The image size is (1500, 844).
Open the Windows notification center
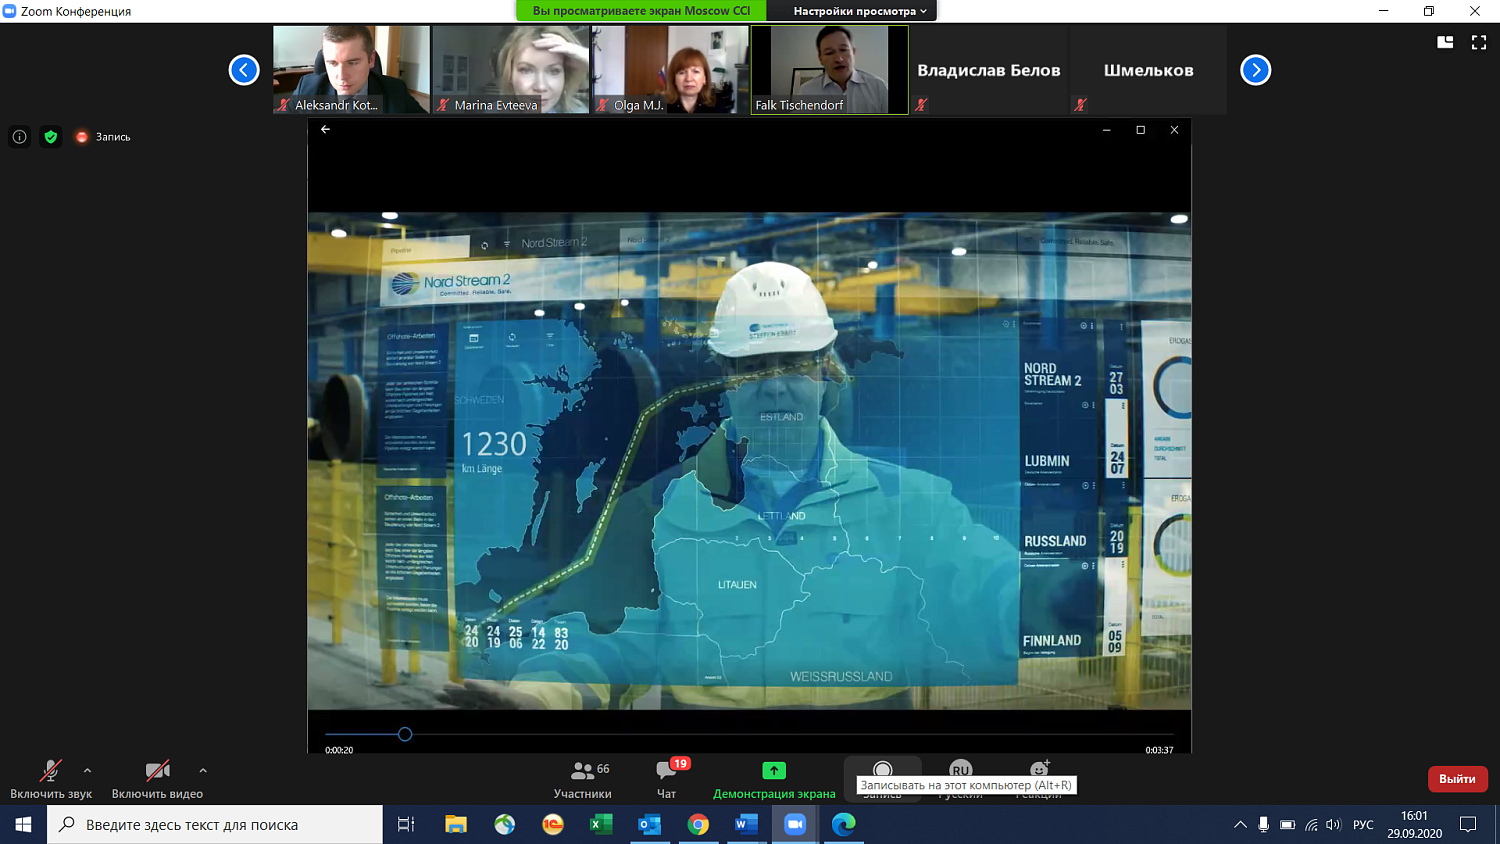click(x=1468, y=824)
